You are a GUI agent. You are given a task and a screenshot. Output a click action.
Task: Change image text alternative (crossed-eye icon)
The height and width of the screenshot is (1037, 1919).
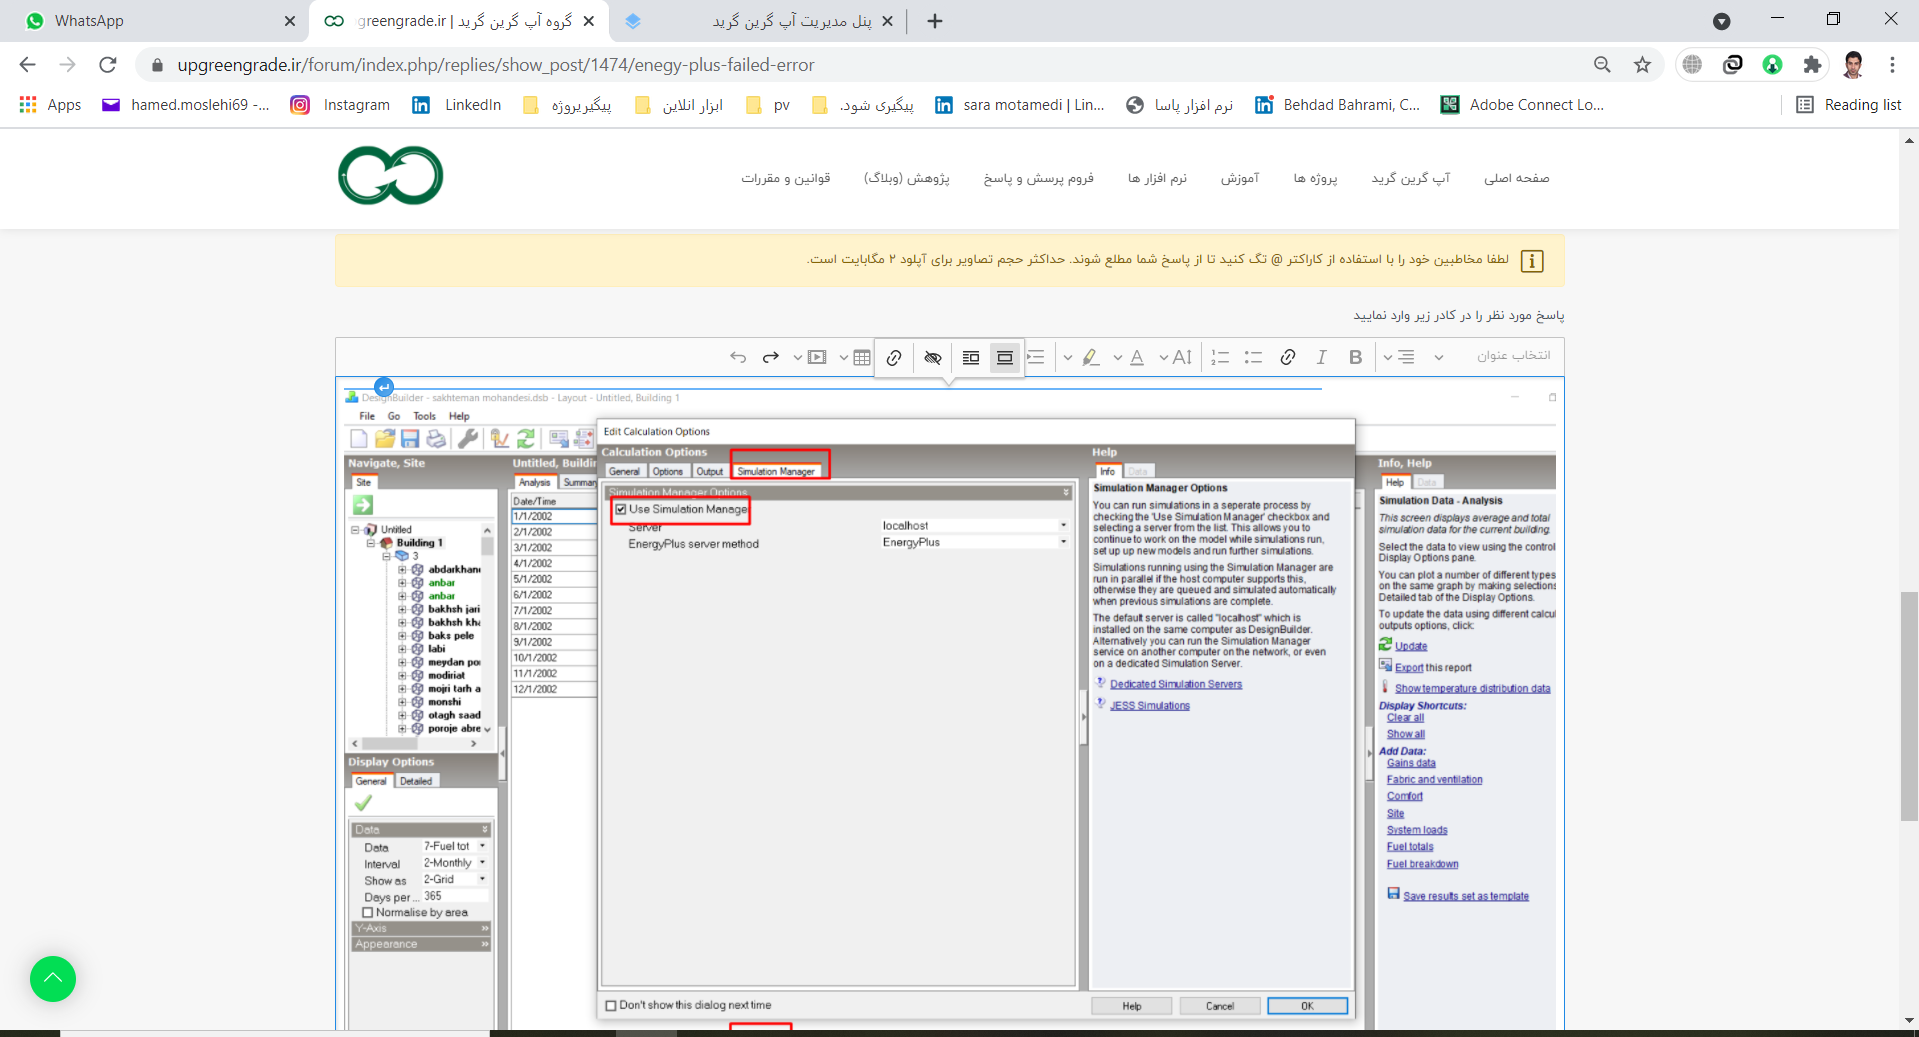click(933, 358)
